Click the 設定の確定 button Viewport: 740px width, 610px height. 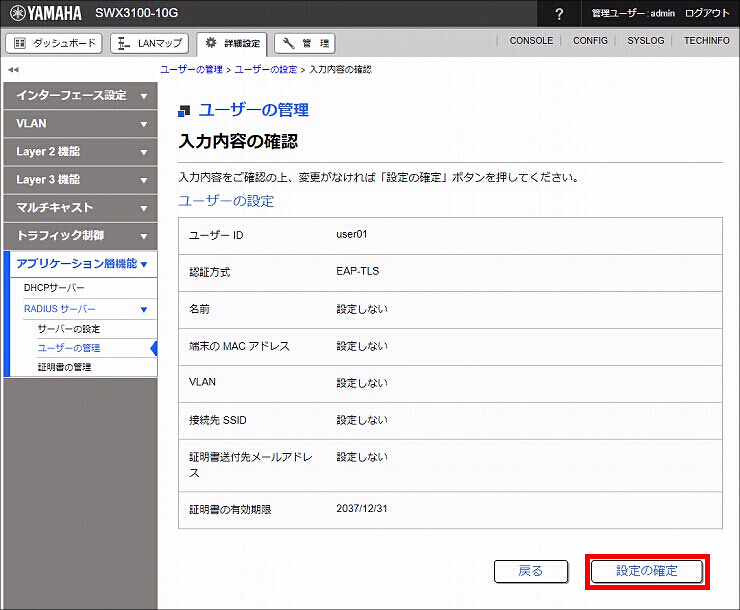click(x=647, y=571)
